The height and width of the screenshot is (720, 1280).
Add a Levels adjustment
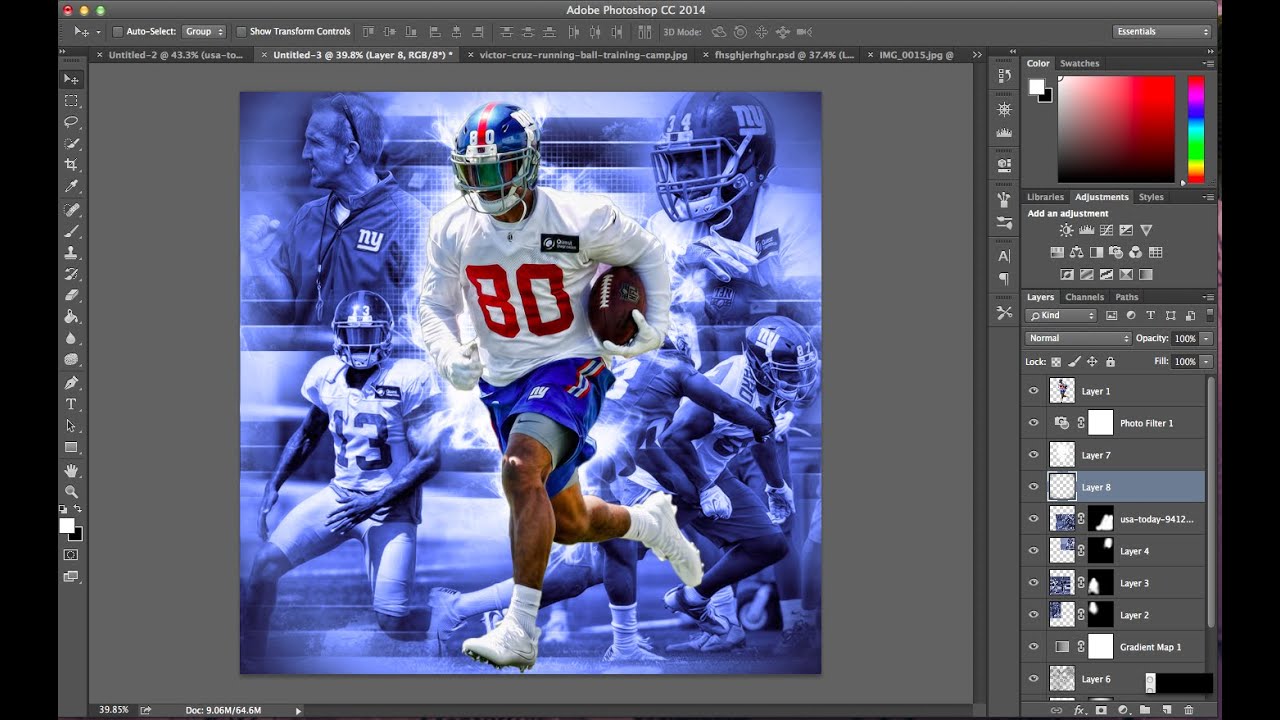point(1086,230)
